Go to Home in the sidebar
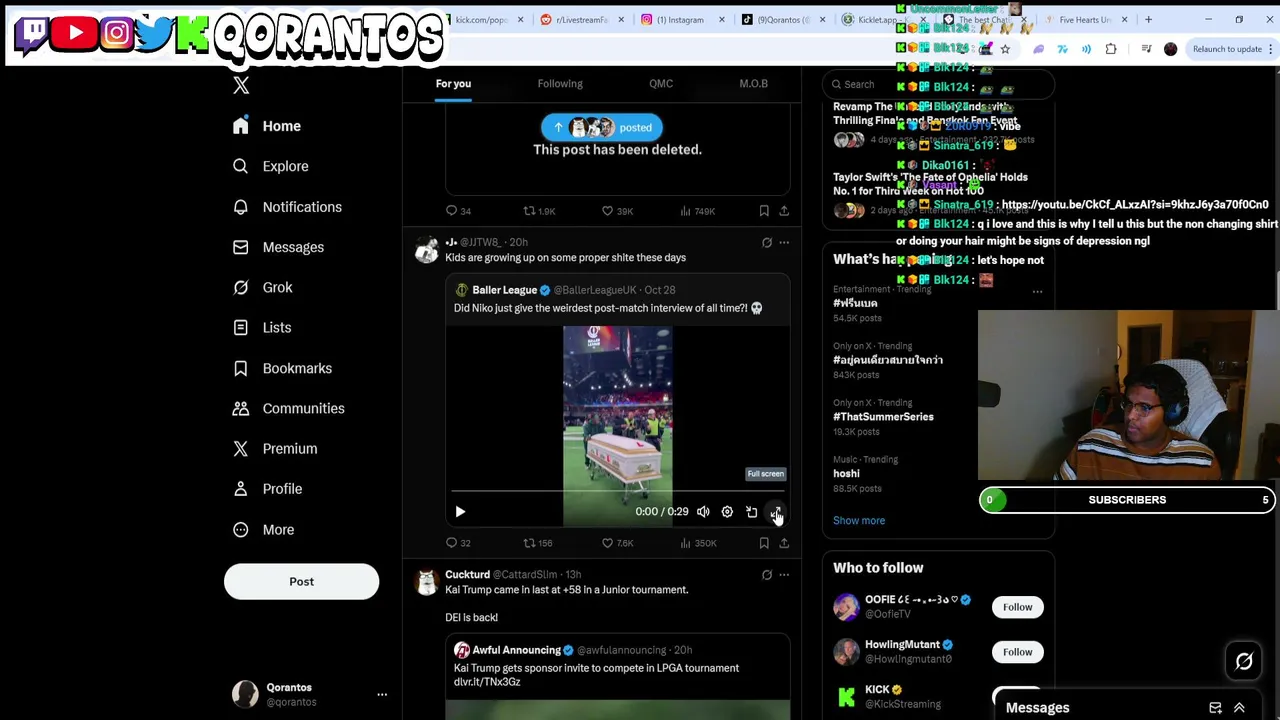Viewport: 1280px width, 720px height. [267, 126]
